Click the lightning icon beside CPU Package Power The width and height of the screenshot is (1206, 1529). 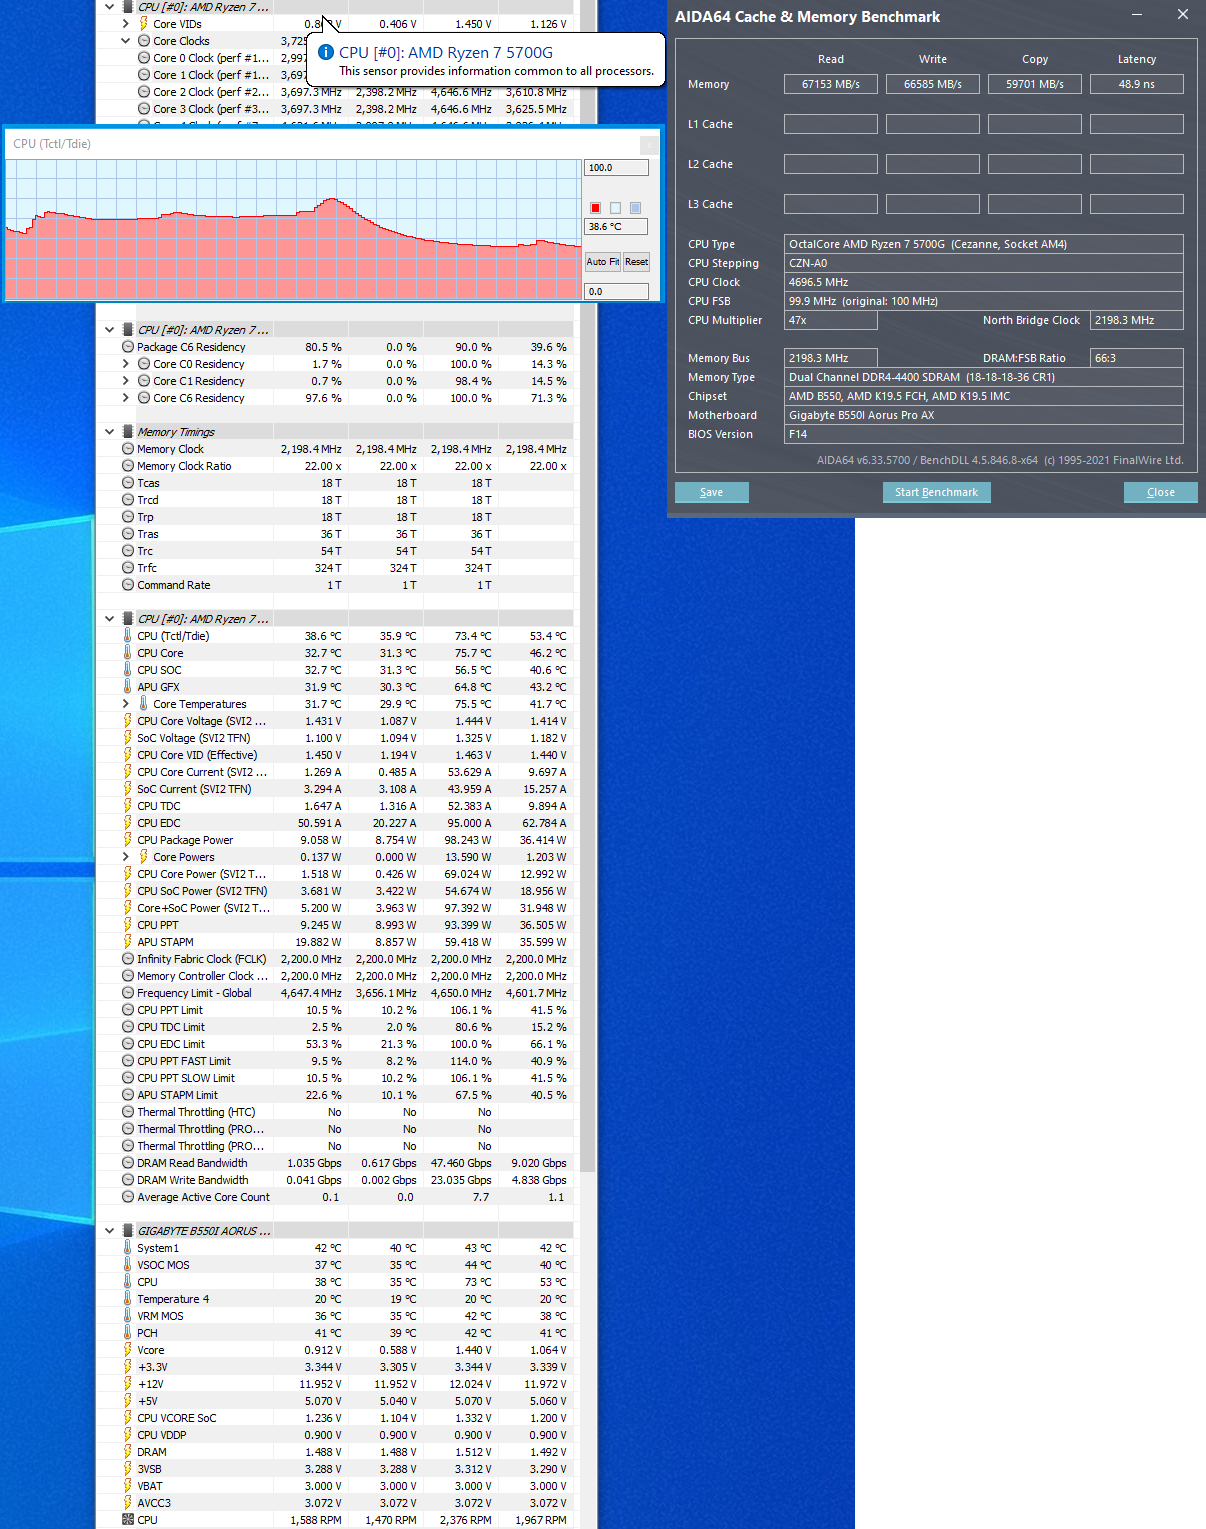(x=128, y=840)
